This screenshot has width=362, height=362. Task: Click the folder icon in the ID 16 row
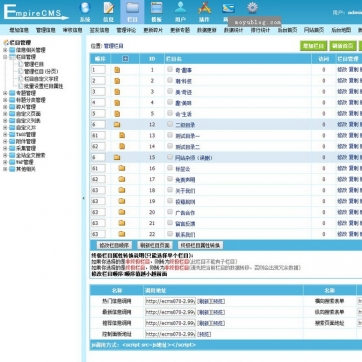click(122, 168)
